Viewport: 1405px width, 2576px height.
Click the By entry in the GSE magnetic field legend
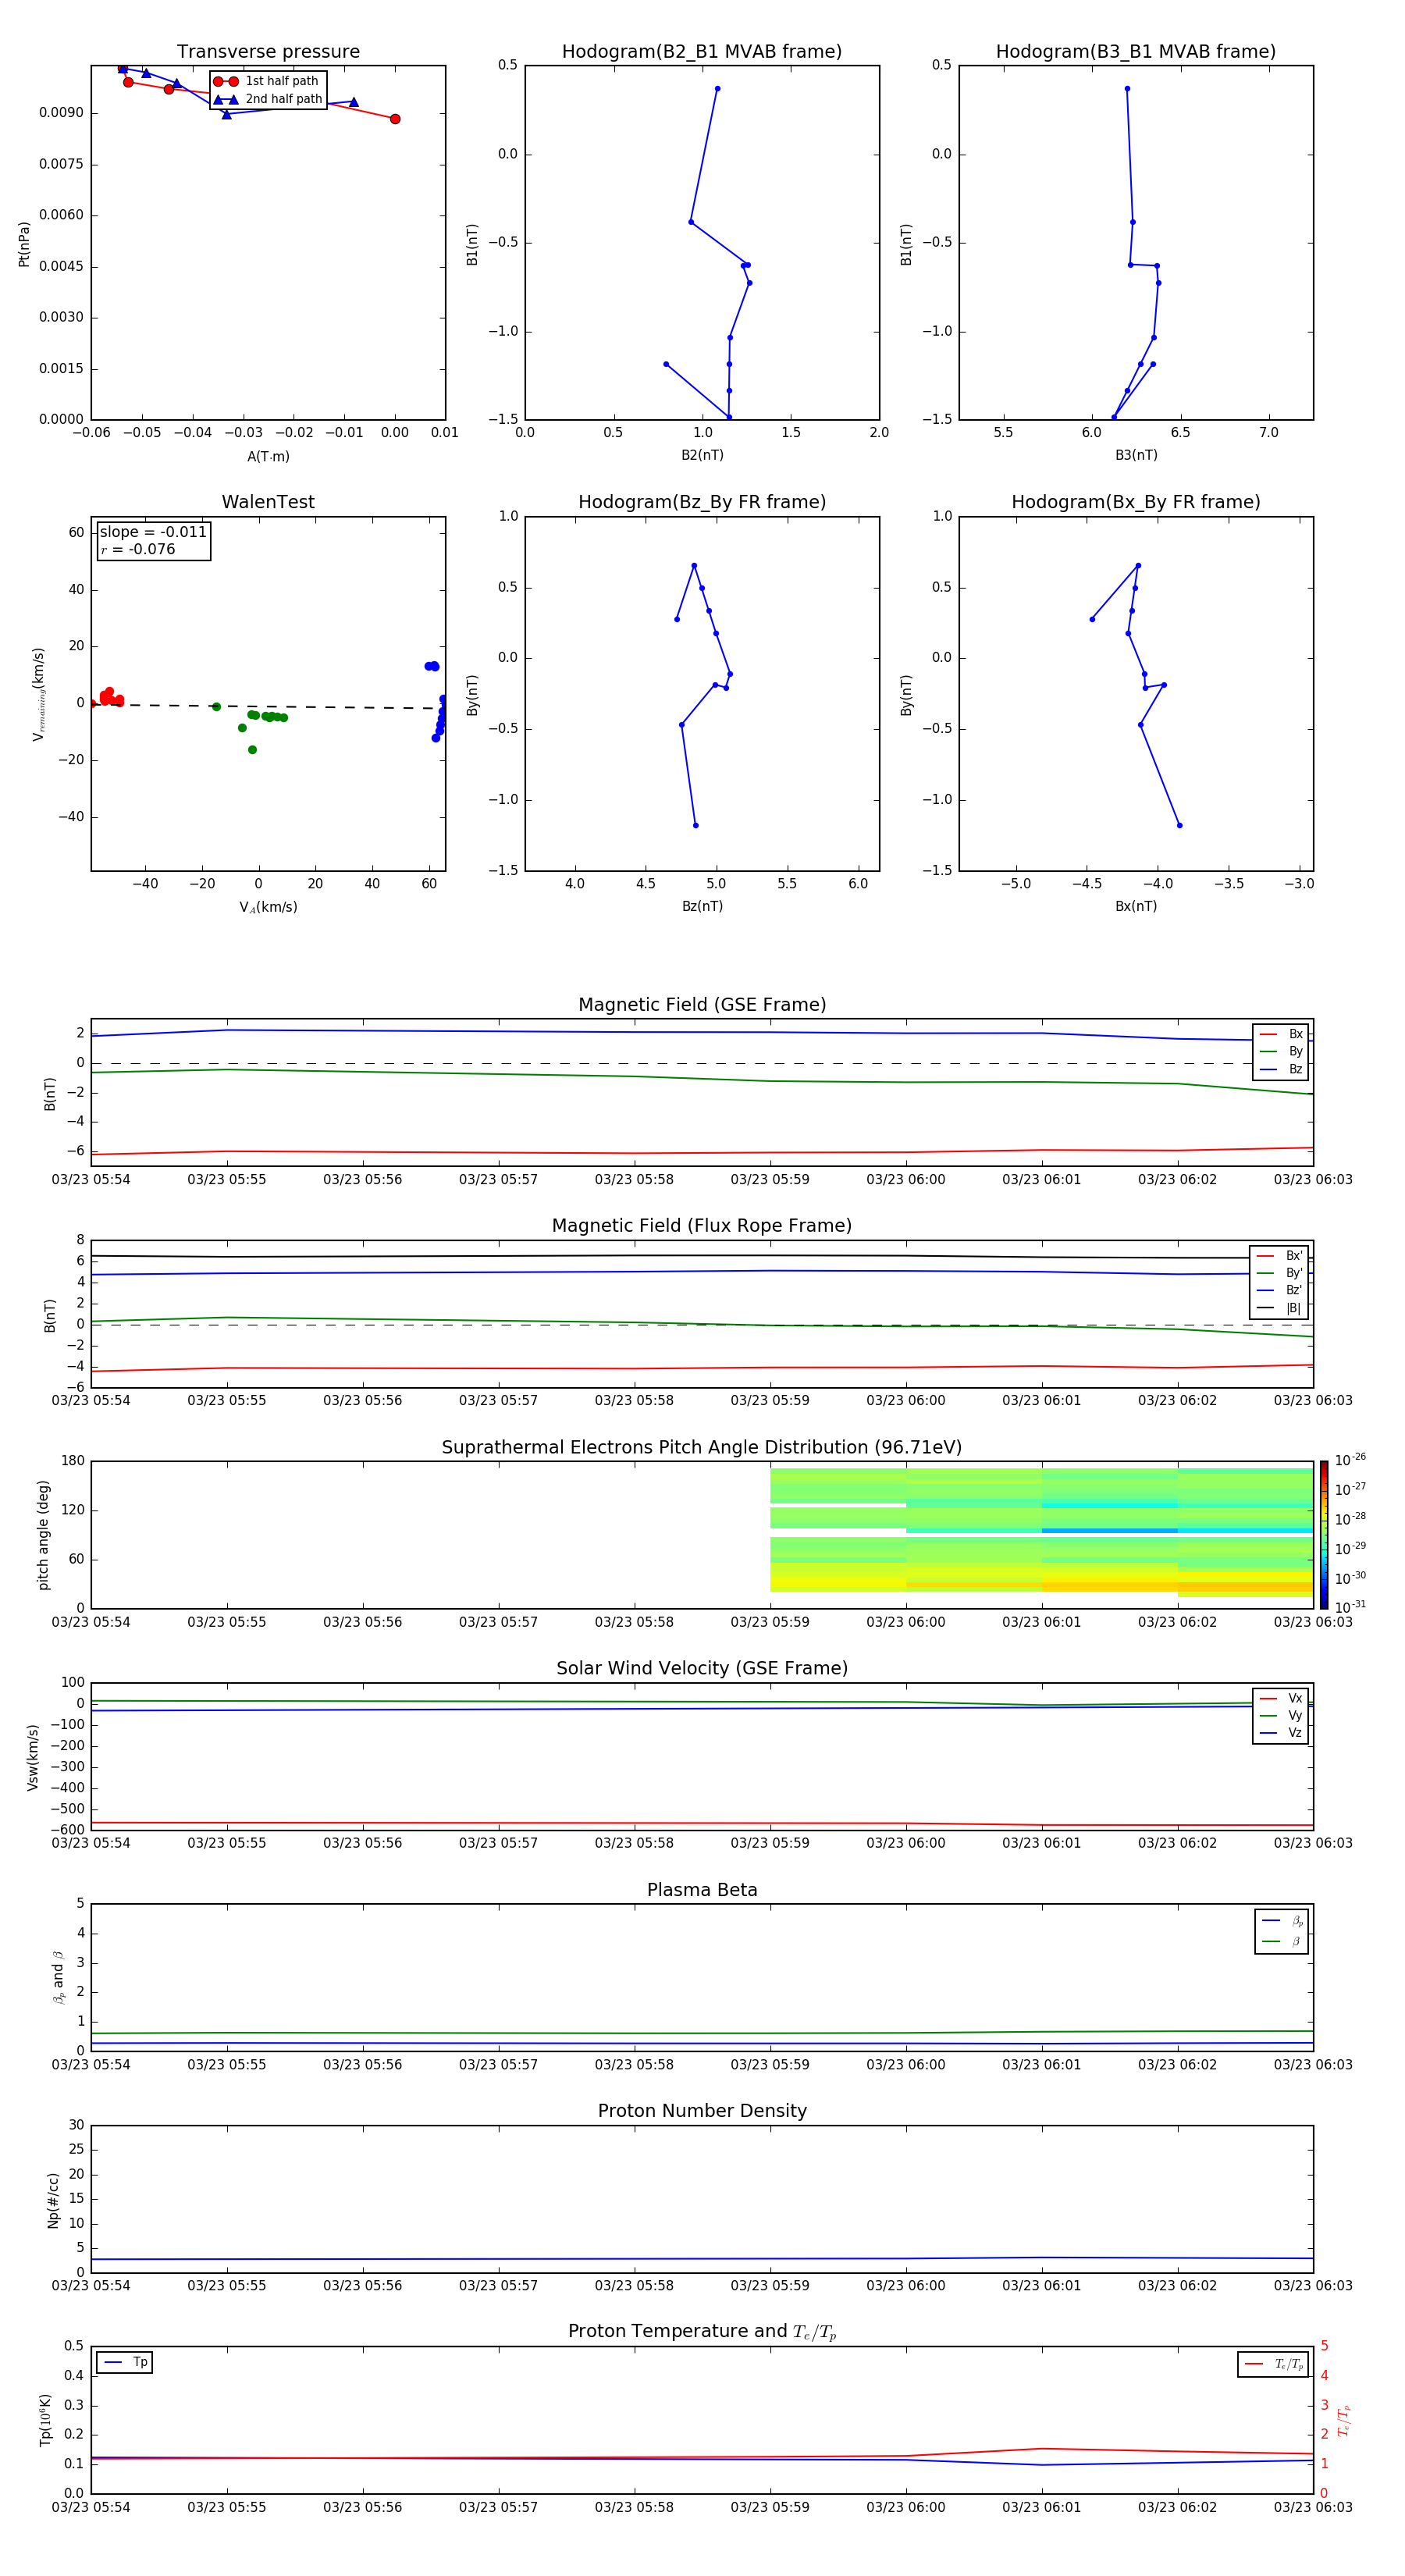1281,1051
